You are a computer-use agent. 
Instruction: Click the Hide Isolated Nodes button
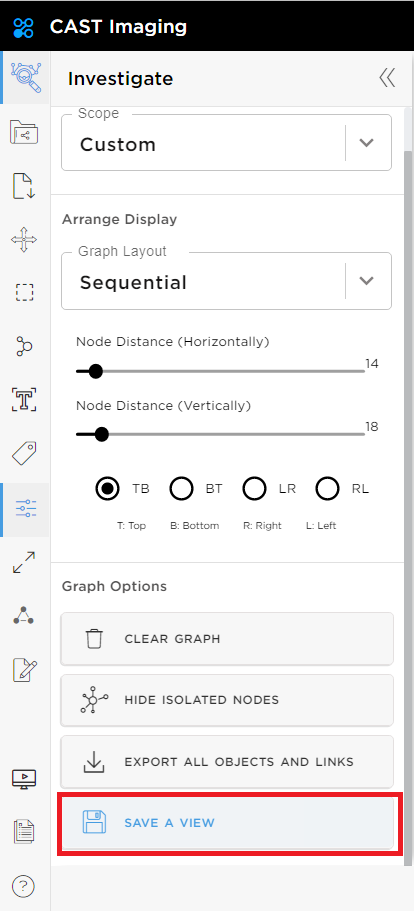tap(227, 700)
